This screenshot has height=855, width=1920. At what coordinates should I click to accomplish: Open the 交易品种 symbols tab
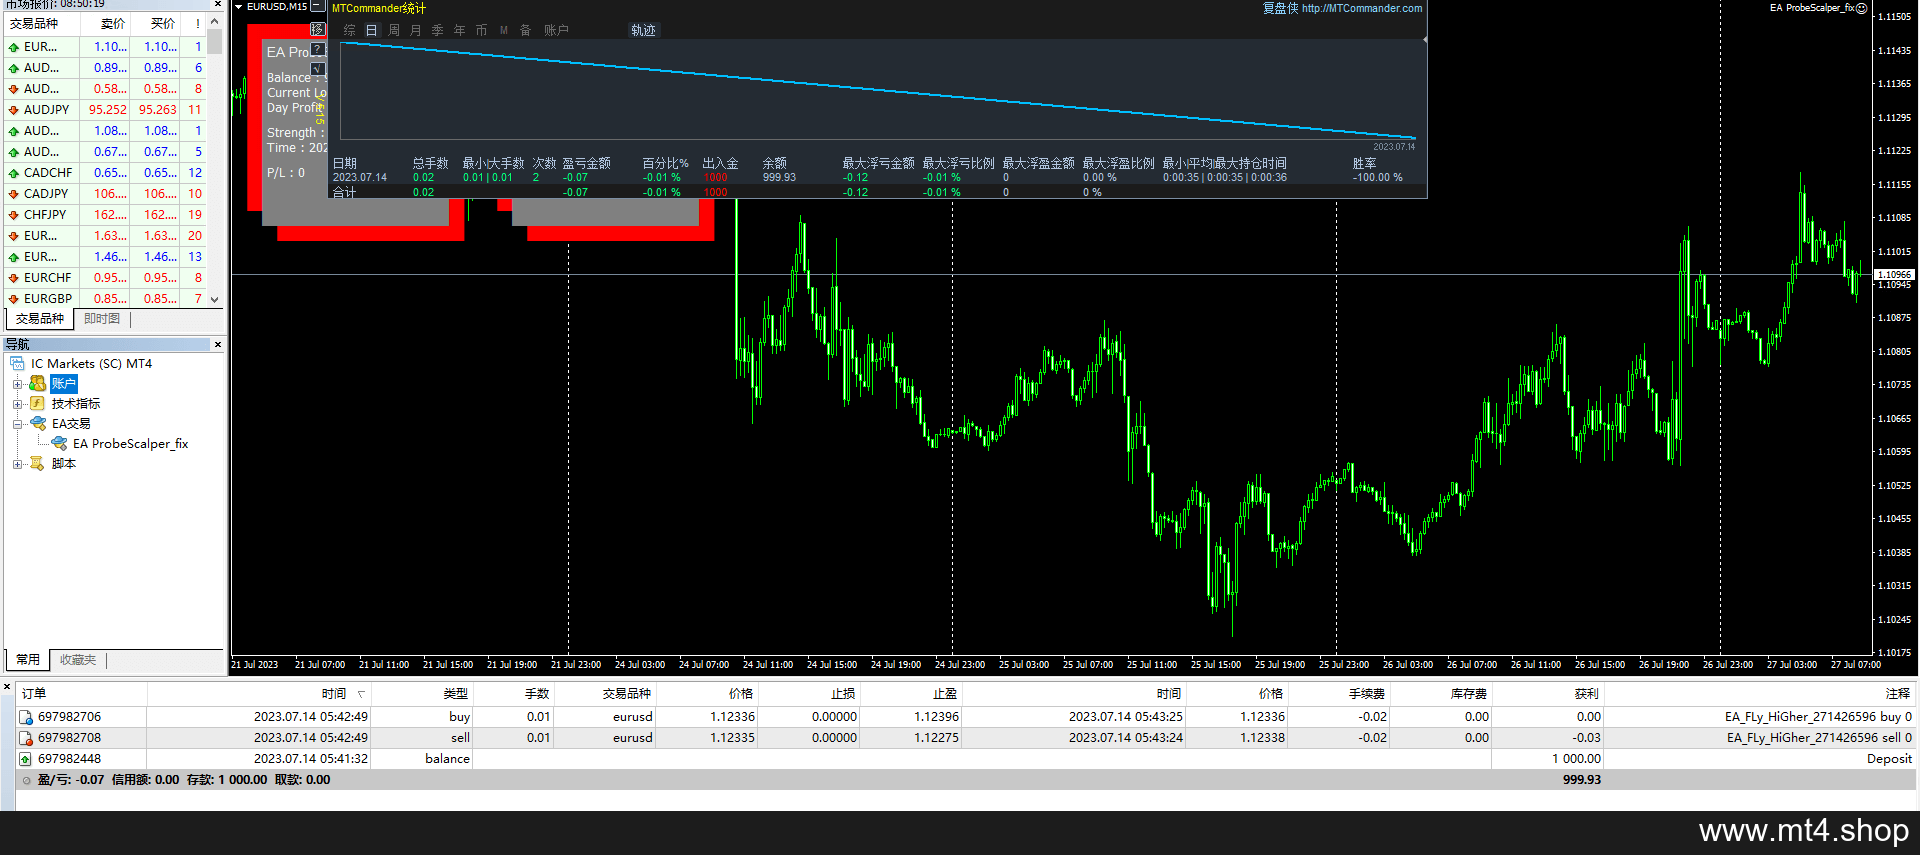[40, 319]
